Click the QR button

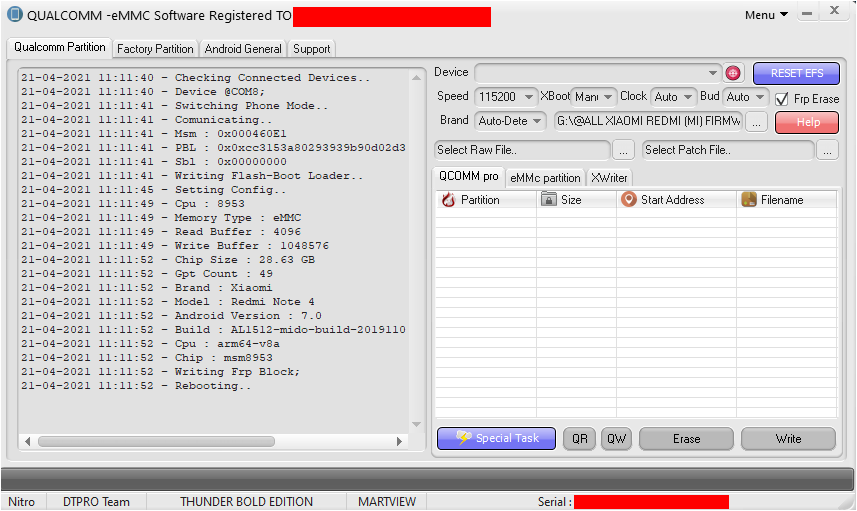click(x=579, y=438)
